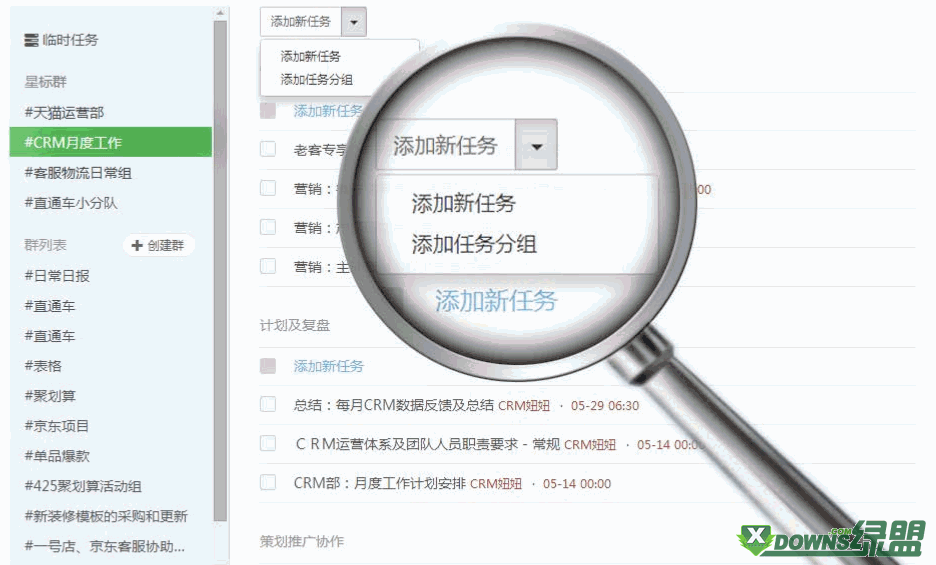The width and height of the screenshot is (936, 565).
Task: Select #聚划算 in group list
Action: tap(50, 395)
